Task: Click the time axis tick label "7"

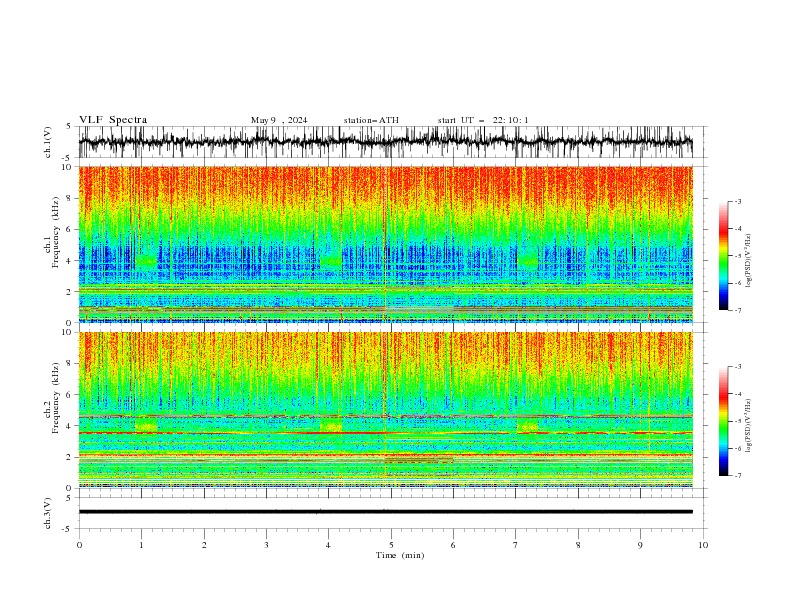Action: [516, 545]
